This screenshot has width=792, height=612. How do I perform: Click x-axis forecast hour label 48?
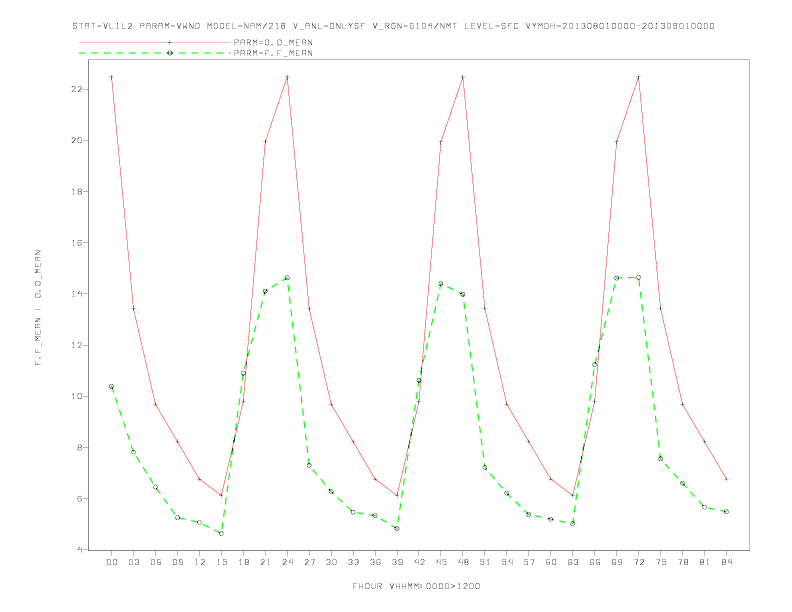463,562
